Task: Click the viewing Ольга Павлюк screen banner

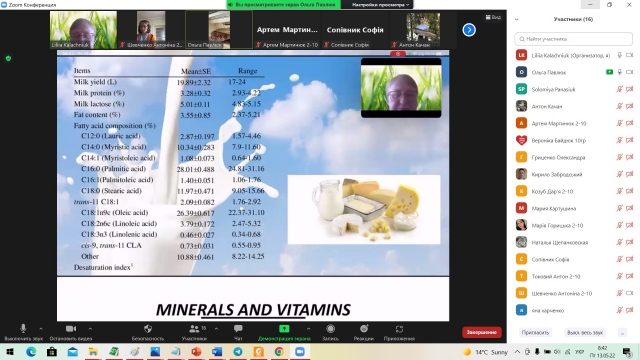Action: coord(284,4)
